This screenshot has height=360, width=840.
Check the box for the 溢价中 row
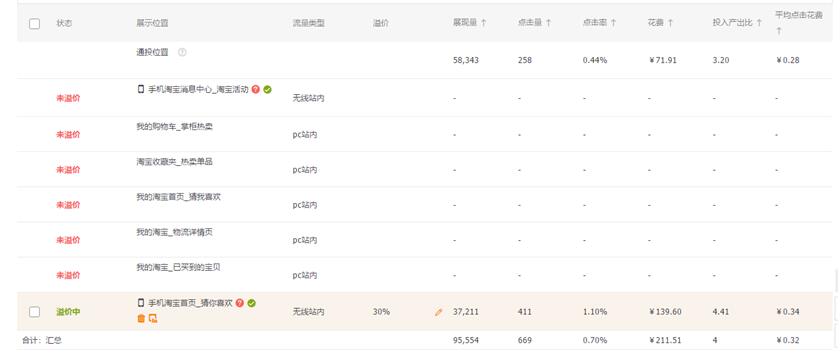[34, 312]
